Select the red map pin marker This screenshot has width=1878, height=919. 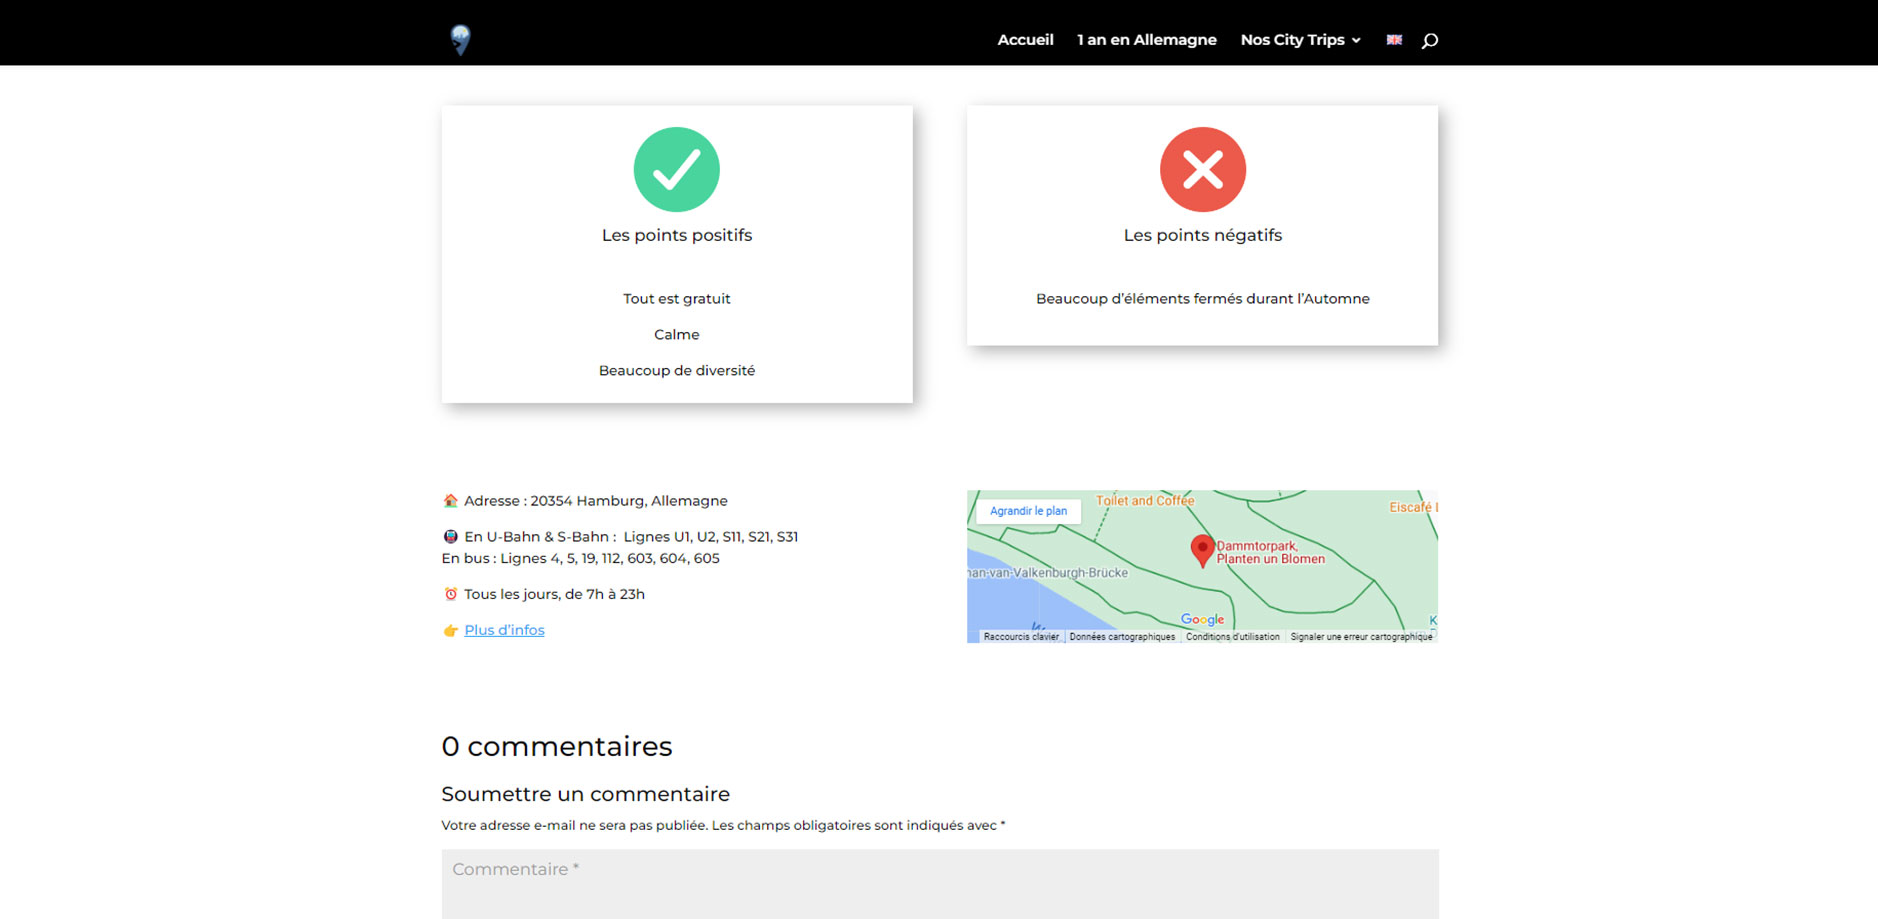[x=1202, y=549]
